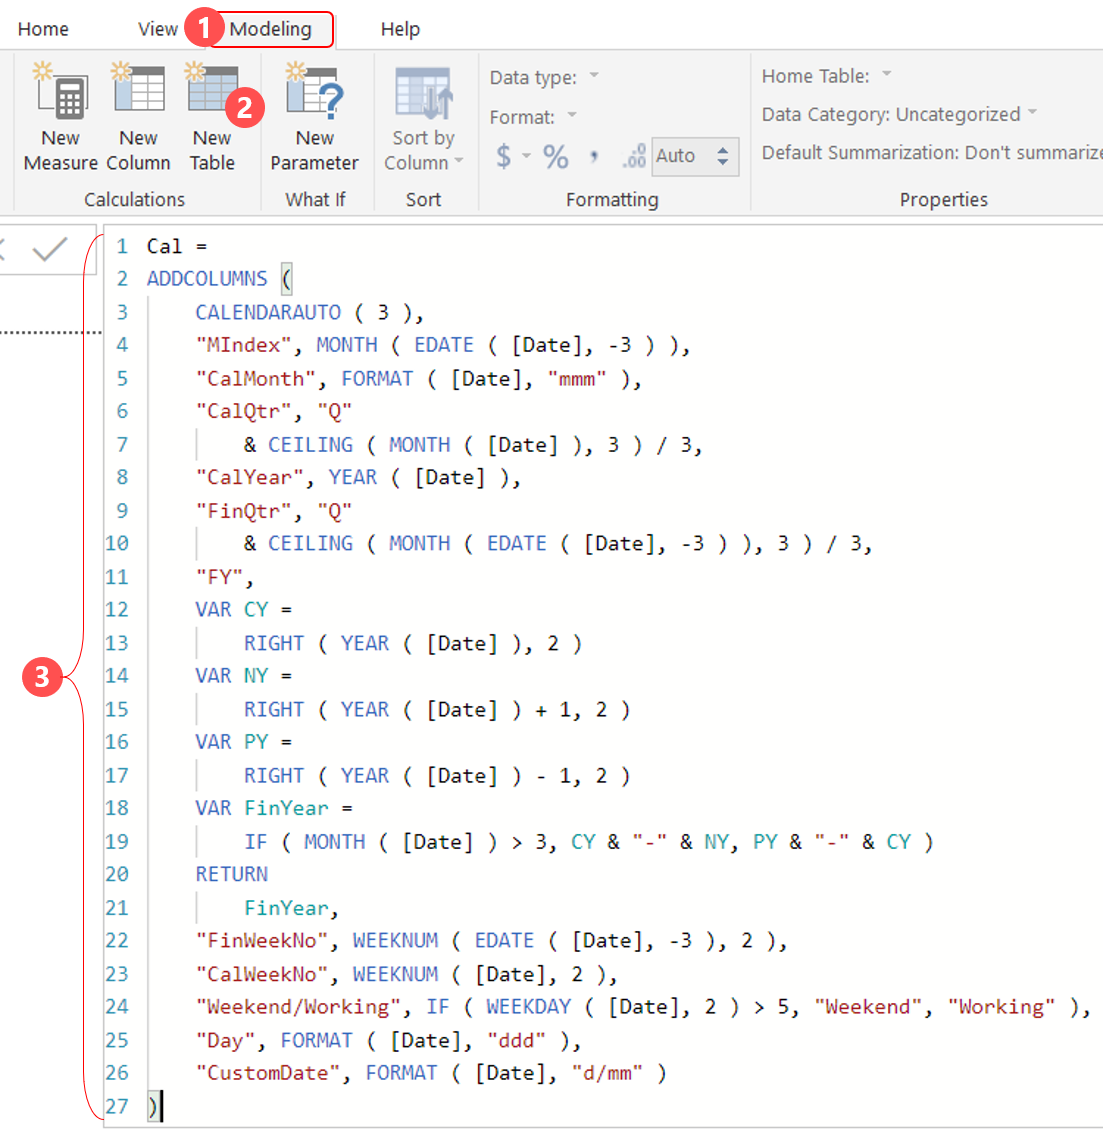Add a New Parameter for What If
The image size is (1103, 1140).
pyautogui.click(x=314, y=117)
